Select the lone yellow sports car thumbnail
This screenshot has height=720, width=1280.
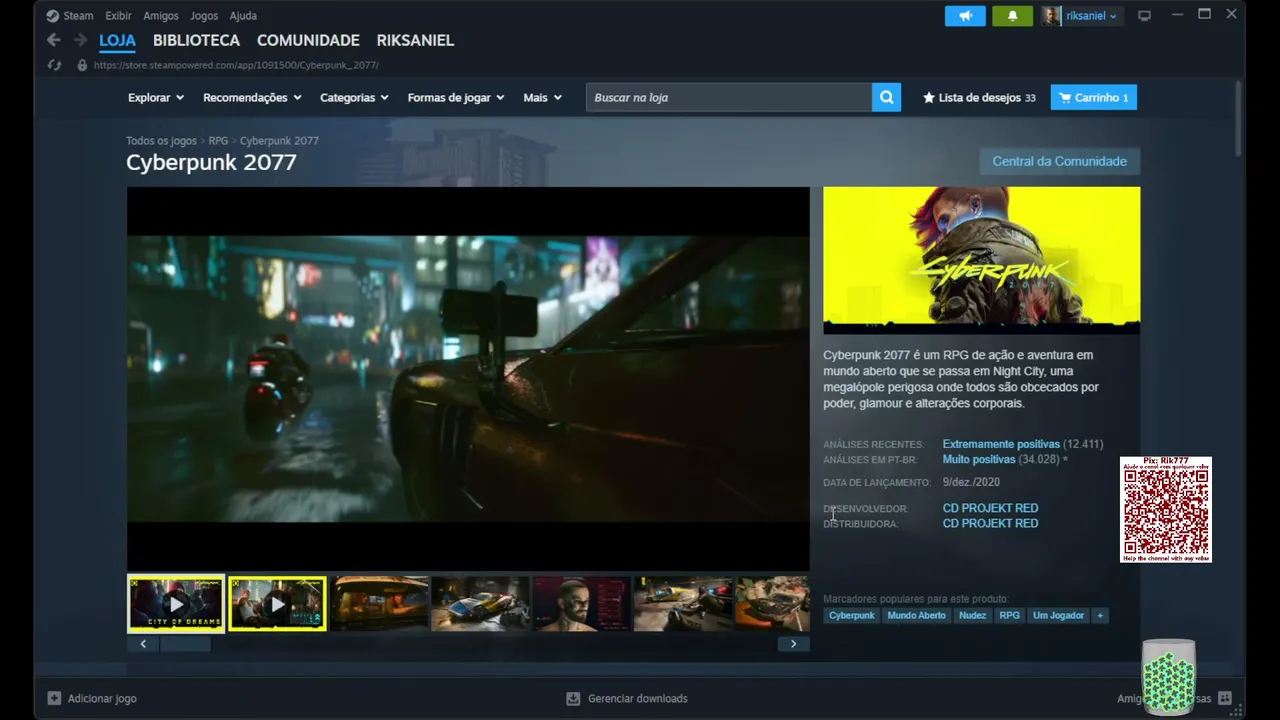click(480, 604)
